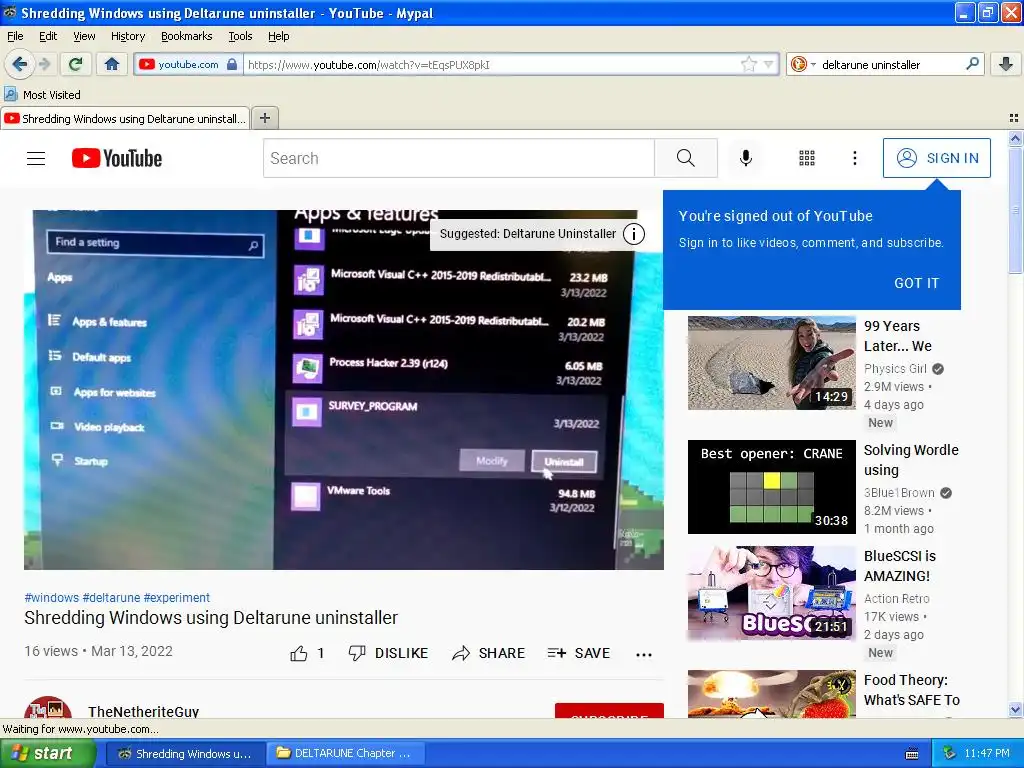1024x768 pixels.
Task: Click the page scrollbar up arrow
Action: pyautogui.click(x=1015, y=138)
